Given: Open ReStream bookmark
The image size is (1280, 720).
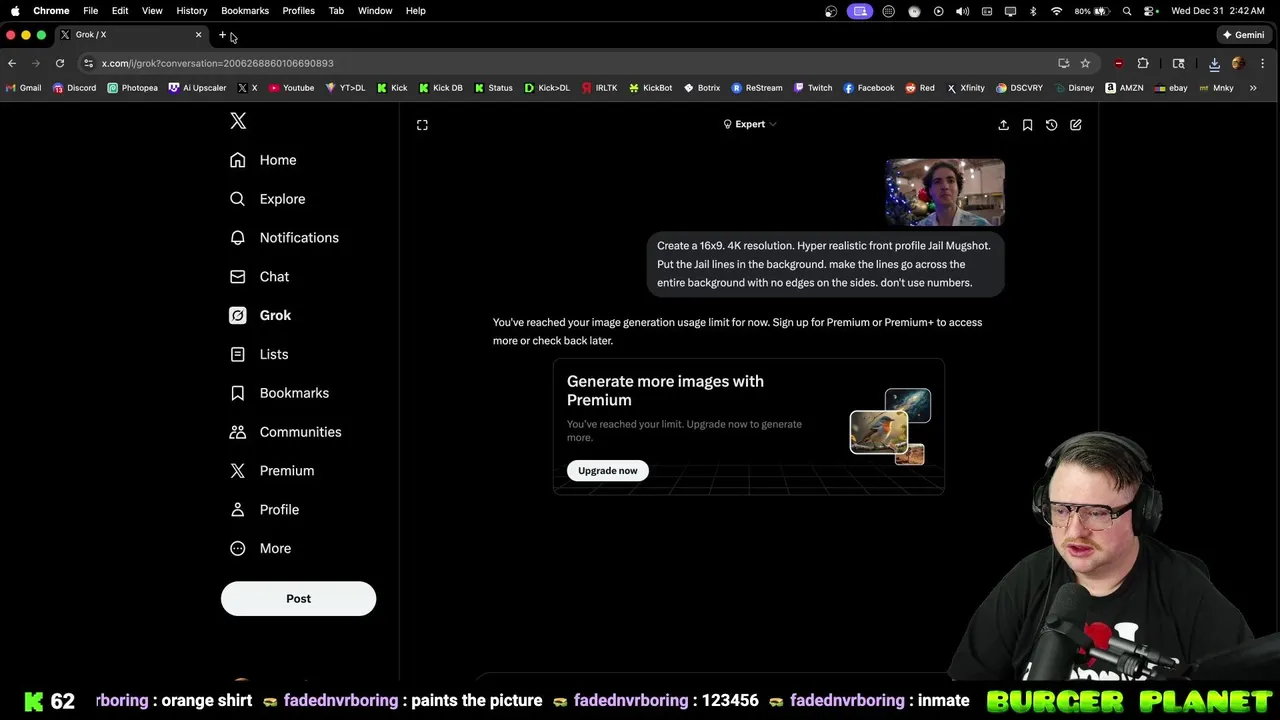Looking at the screenshot, I should [757, 88].
